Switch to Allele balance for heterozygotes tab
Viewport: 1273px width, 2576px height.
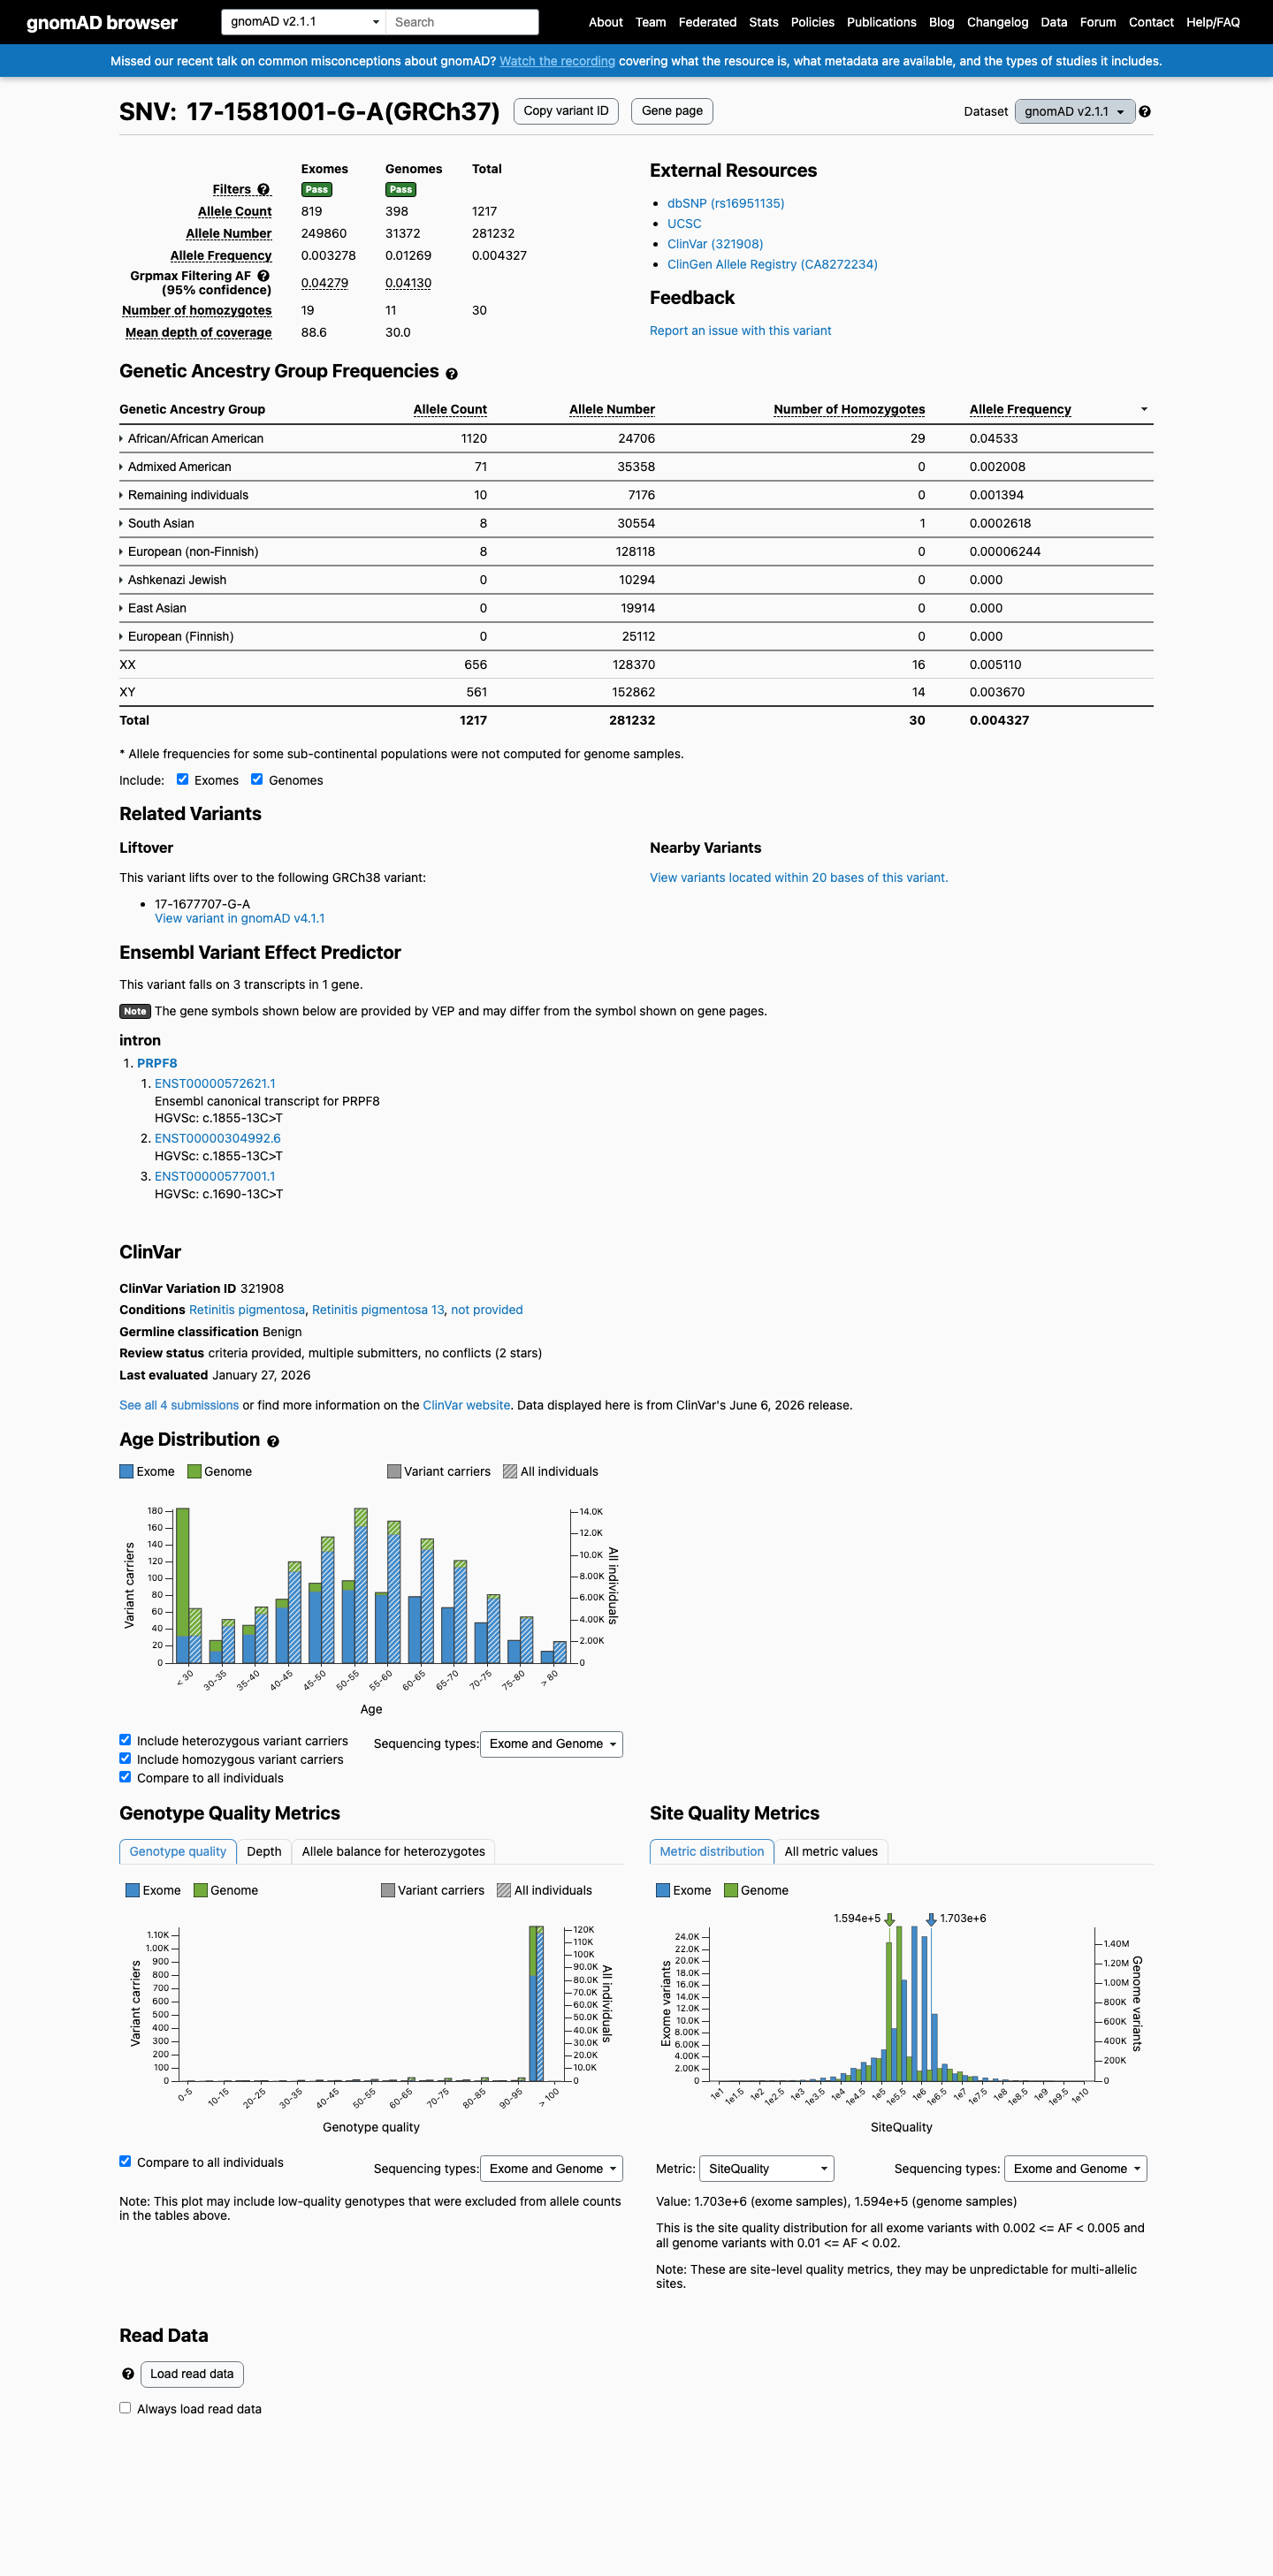[x=393, y=1852]
